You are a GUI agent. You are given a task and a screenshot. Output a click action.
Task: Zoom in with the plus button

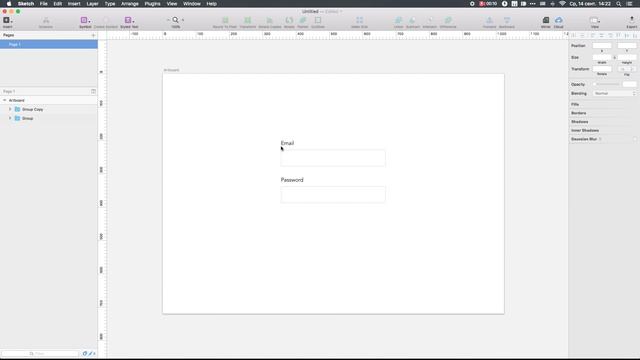click(183, 20)
